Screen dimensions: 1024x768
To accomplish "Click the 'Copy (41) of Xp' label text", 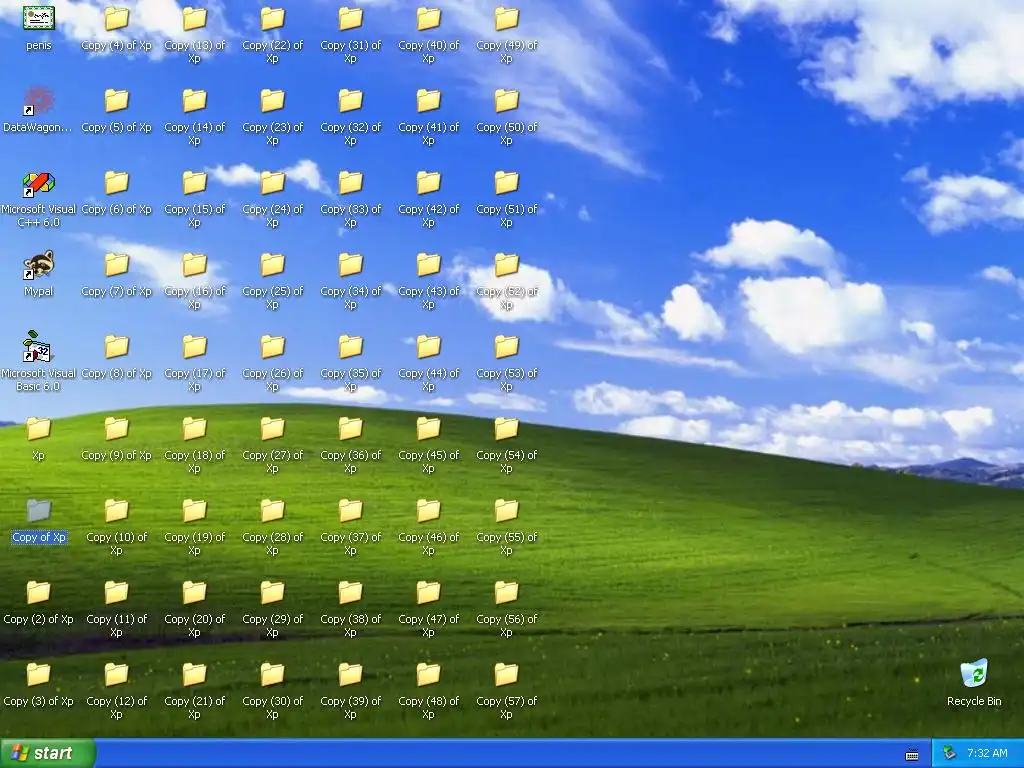I will (428, 134).
